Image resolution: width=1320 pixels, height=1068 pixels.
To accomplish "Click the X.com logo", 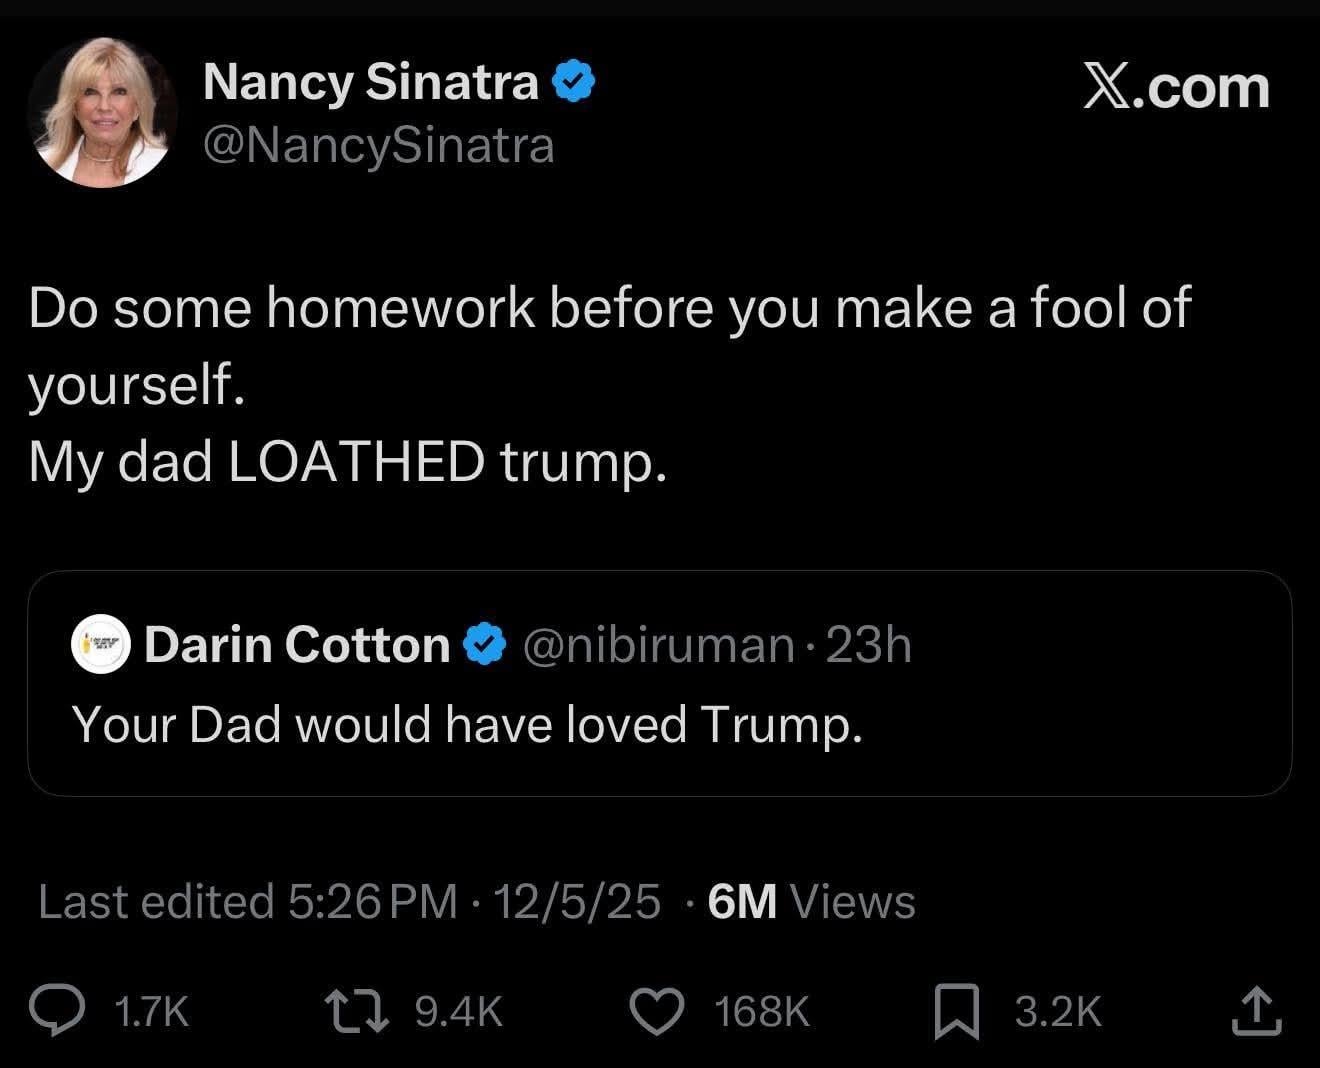I will point(1176,88).
